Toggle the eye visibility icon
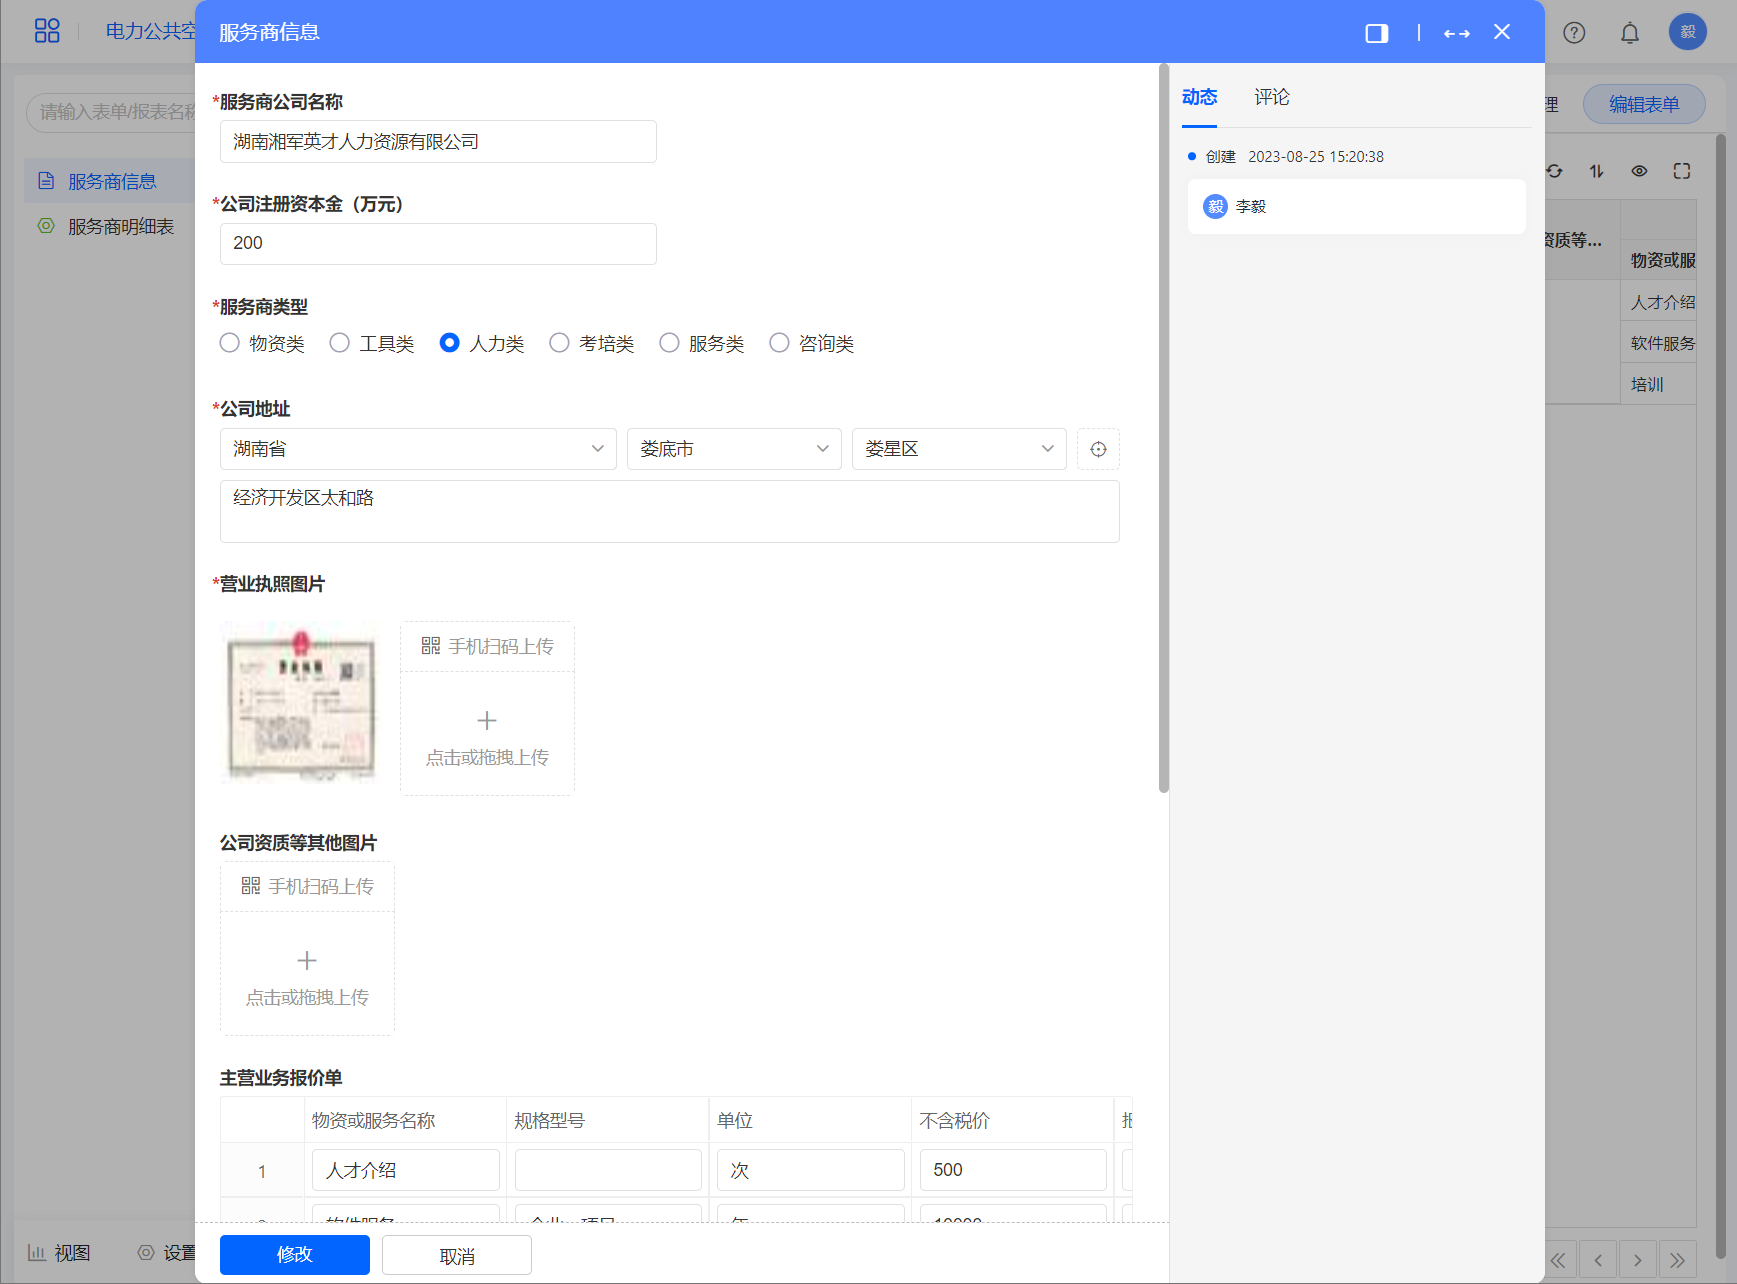The width and height of the screenshot is (1737, 1284). (1639, 171)
